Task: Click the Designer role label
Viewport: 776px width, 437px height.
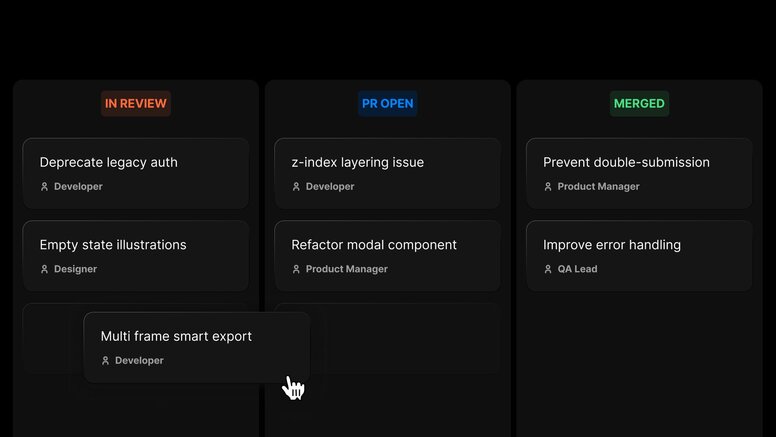Action: (x=78, y=269)
